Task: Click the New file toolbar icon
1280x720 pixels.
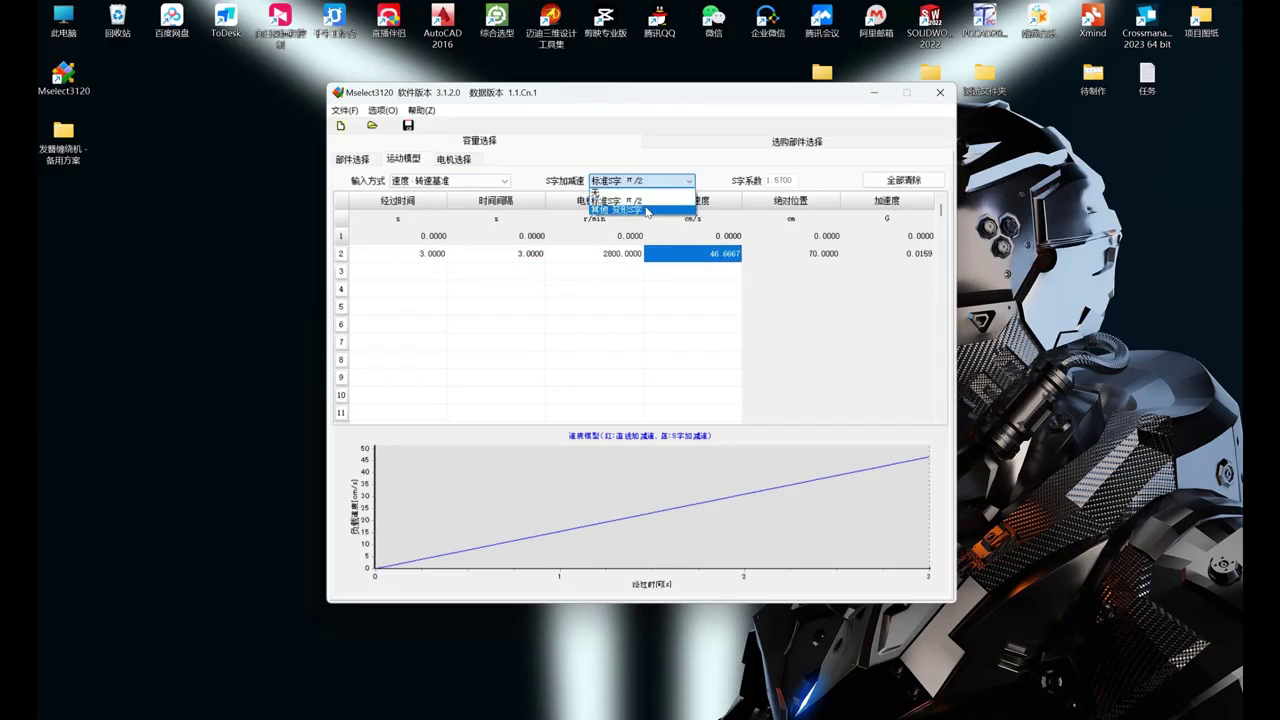Action: pos(341,126)
